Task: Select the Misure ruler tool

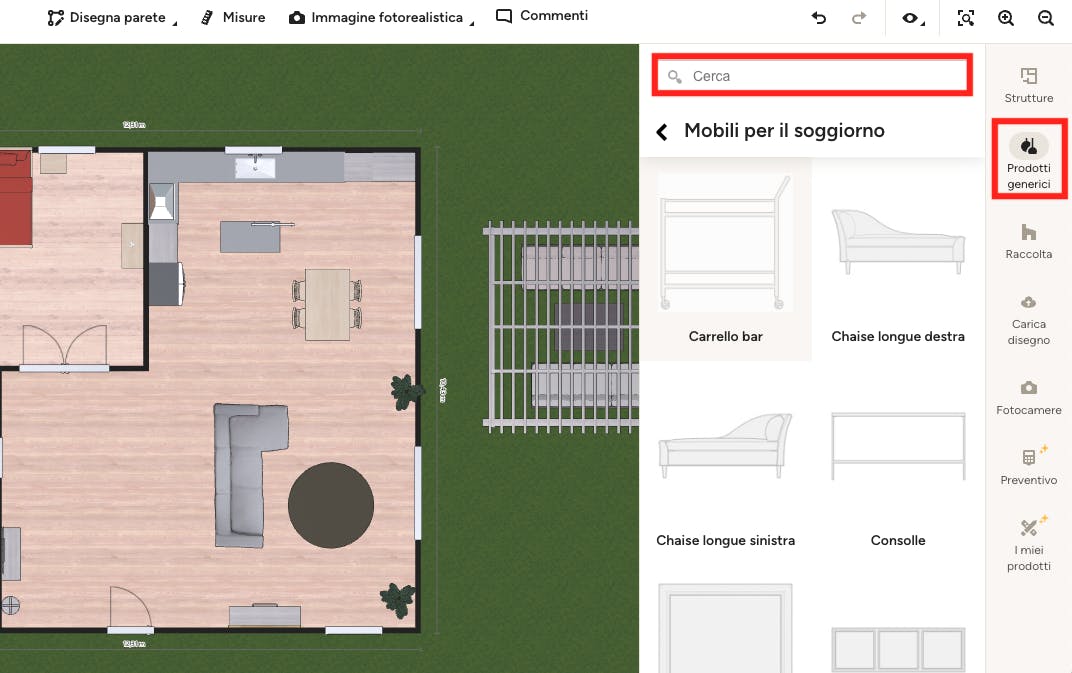Action: pos(233,17)
